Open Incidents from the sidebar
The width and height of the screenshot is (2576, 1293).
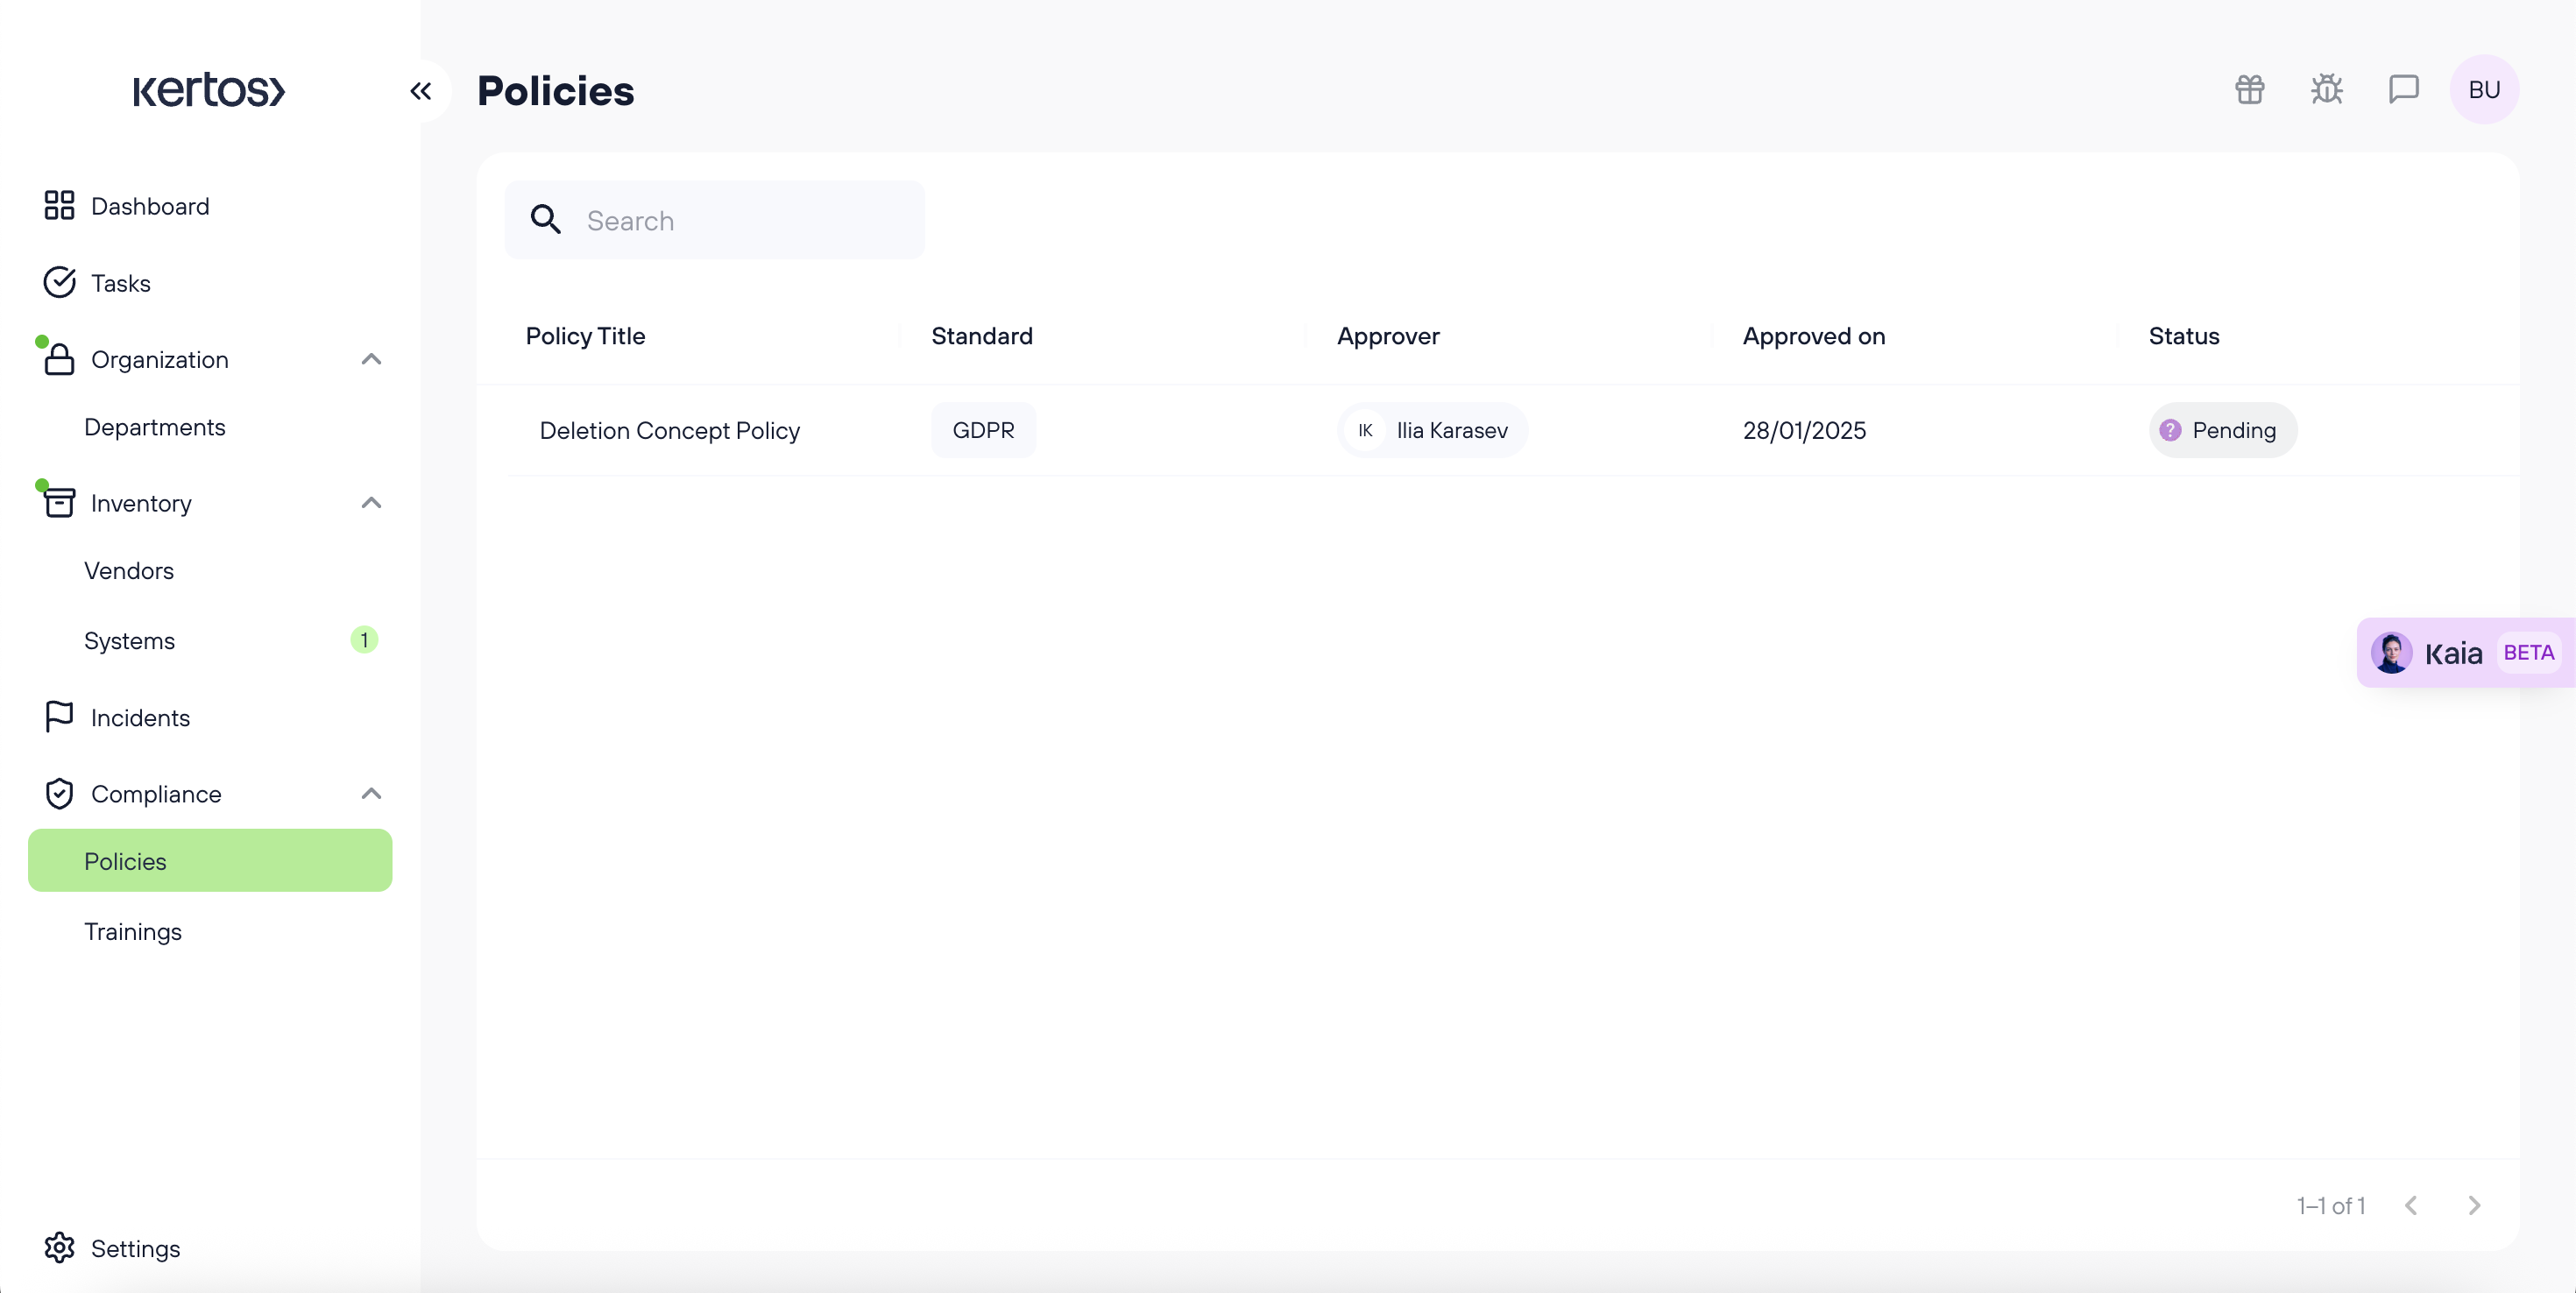[140, 718]
